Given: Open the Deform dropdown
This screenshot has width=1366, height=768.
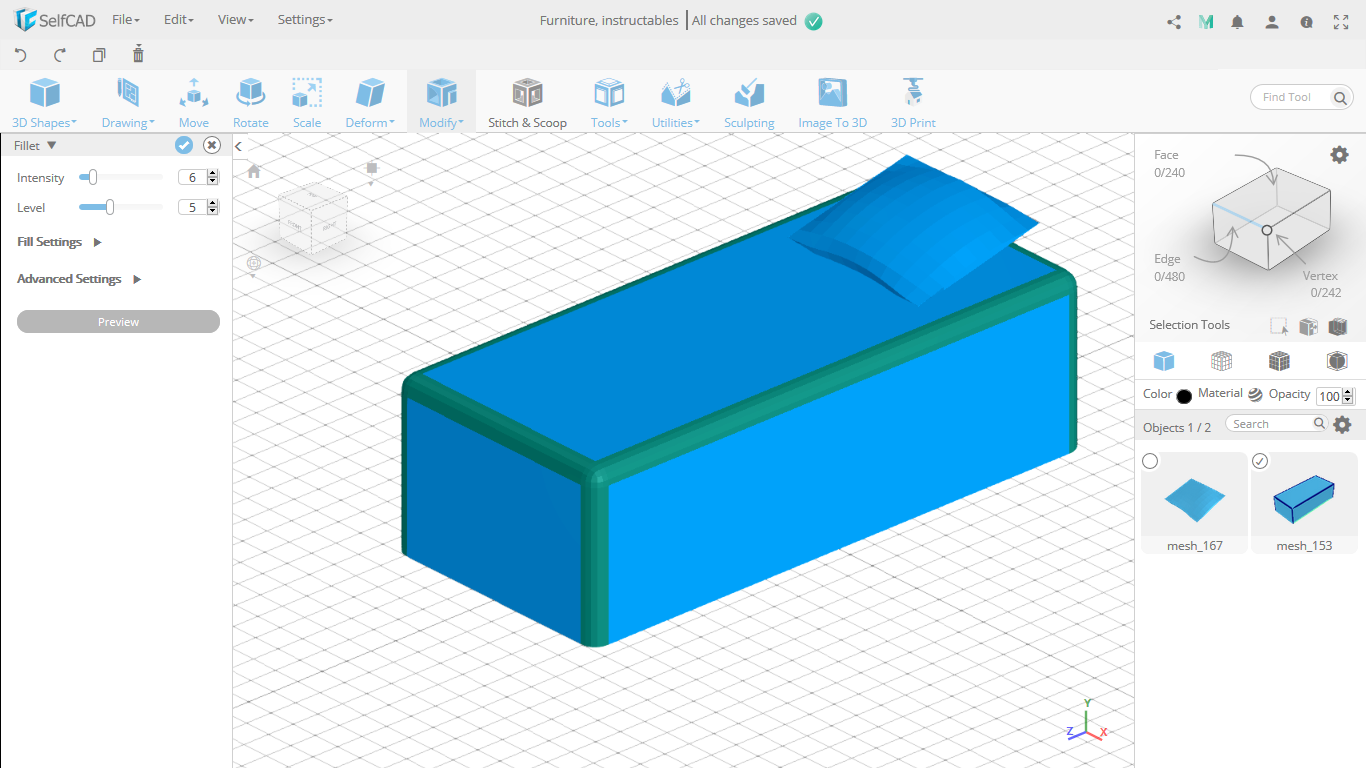Looking at the screenshot, I should tap(370, 103).
